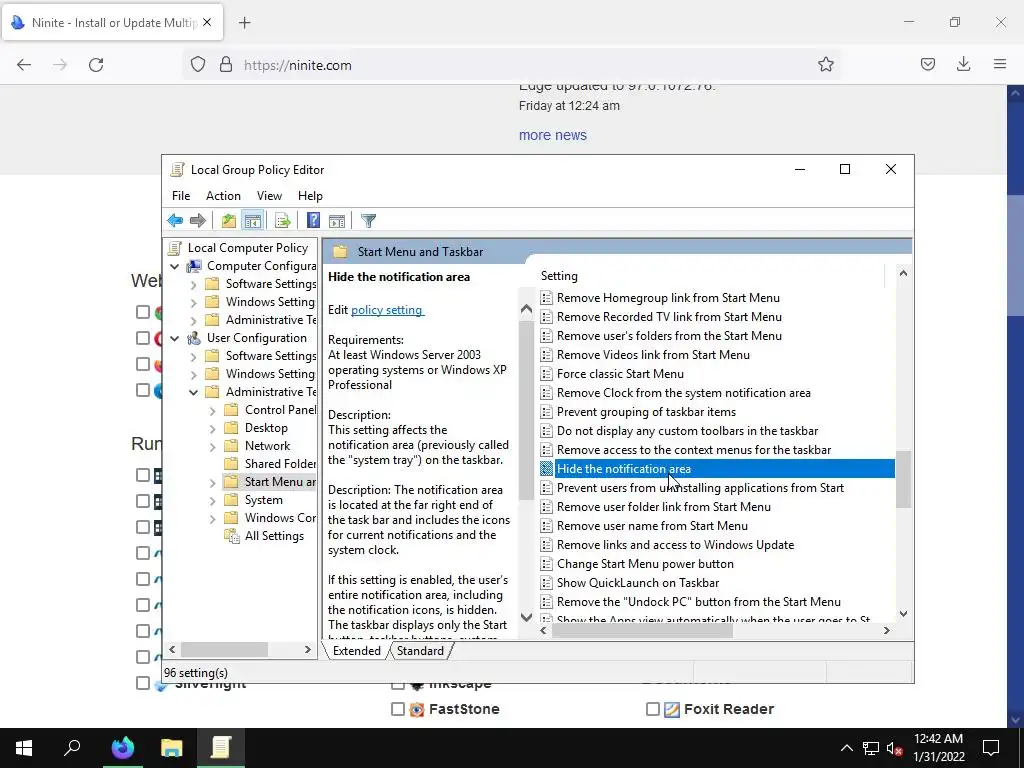Click the network tray icon
This screenshot has height=768, width=1024.
click(x=871, y=748)
